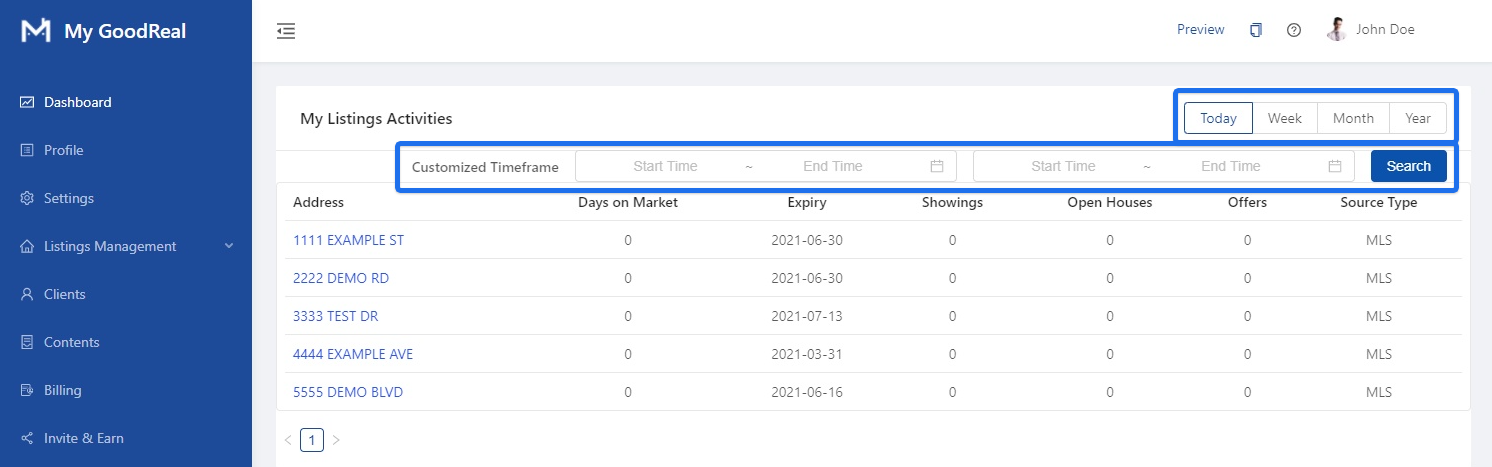Screen dimensions: 1492x467
Task: Click the copy icon next to Preview
Action: [x=1256, y=30]
